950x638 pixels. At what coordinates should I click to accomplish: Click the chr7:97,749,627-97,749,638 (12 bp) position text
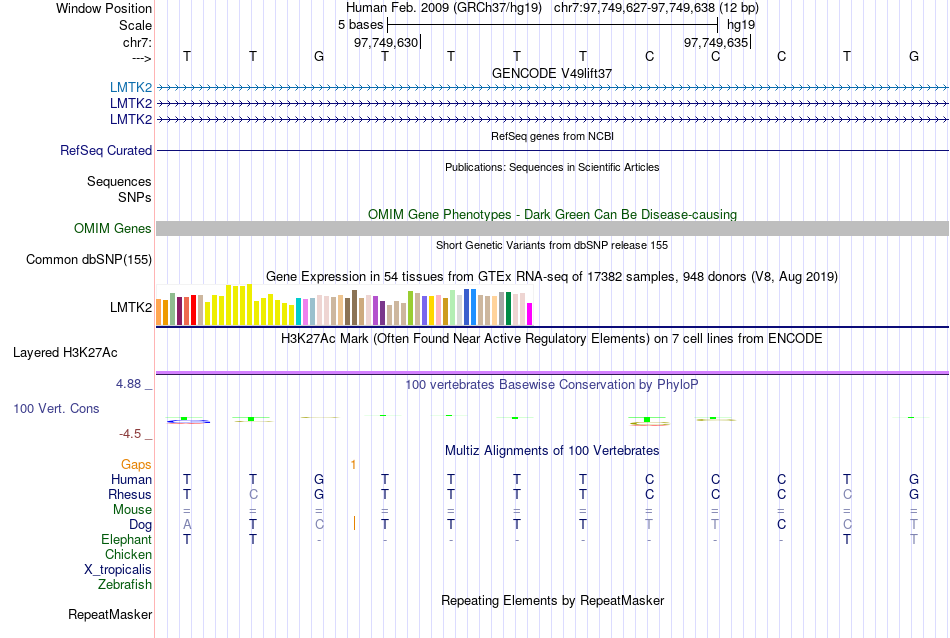pyautogui.click(x=656, y=8)
